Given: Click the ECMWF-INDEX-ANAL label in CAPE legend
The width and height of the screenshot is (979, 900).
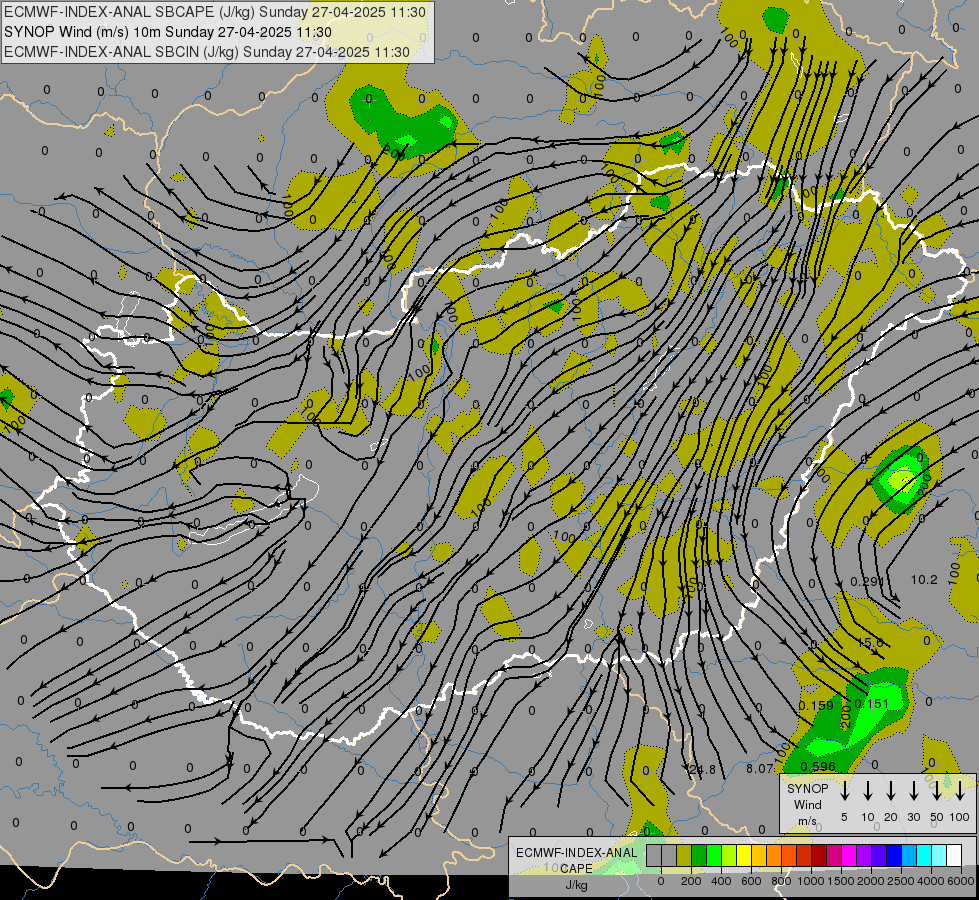Looking at the screenshot, I should pos(576,853).
